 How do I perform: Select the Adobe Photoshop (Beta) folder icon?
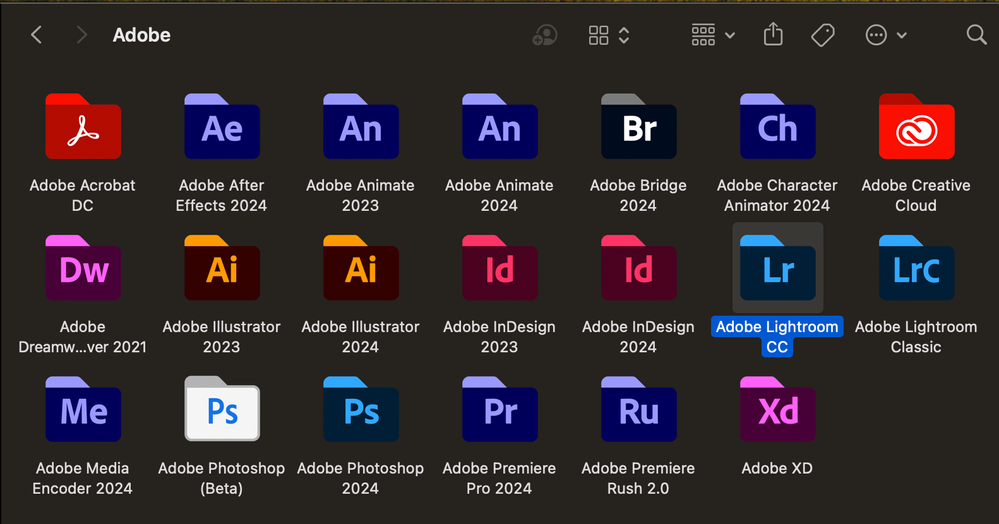pyautogui.click(x=222, y=409)
